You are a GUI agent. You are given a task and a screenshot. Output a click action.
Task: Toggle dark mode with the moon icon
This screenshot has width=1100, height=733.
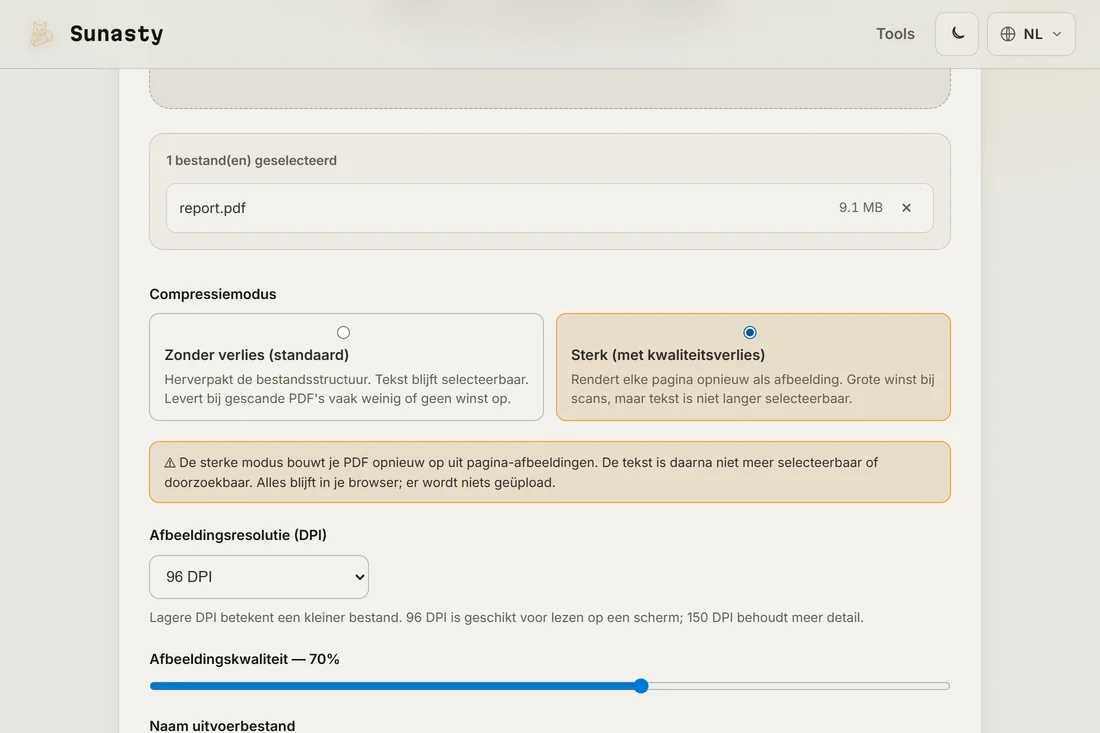tap(957, 34)
